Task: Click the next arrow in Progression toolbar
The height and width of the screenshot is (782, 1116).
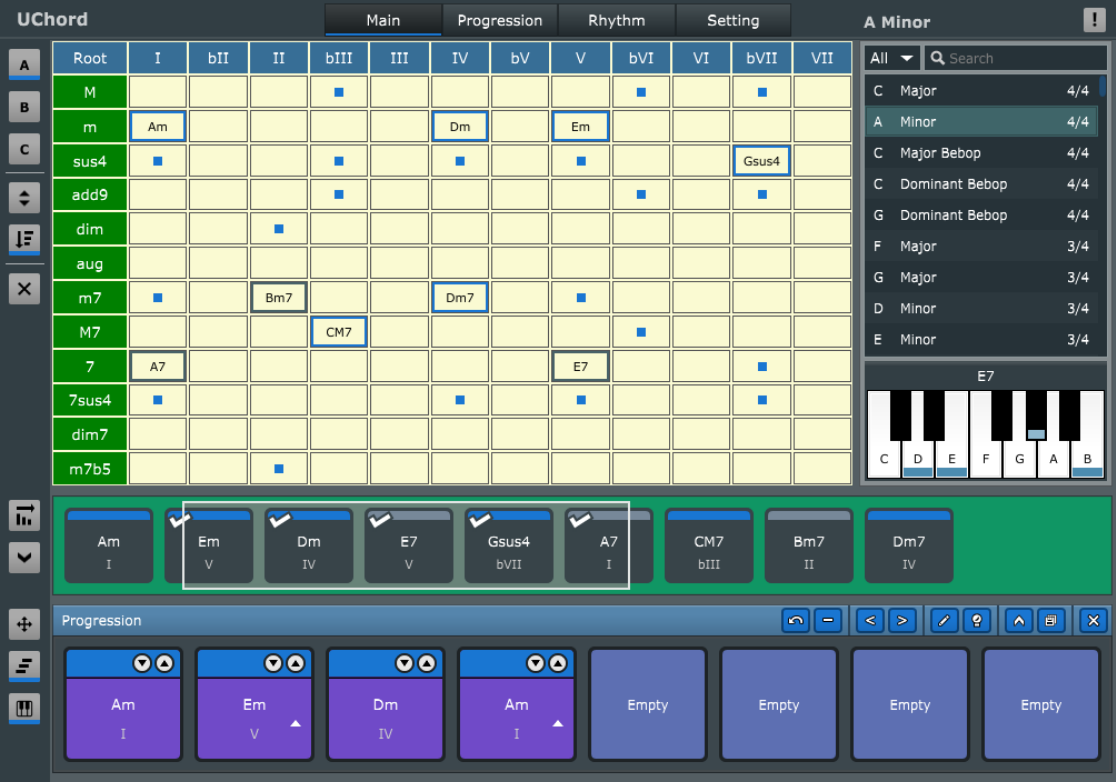Action: click(x=902, y=620)
